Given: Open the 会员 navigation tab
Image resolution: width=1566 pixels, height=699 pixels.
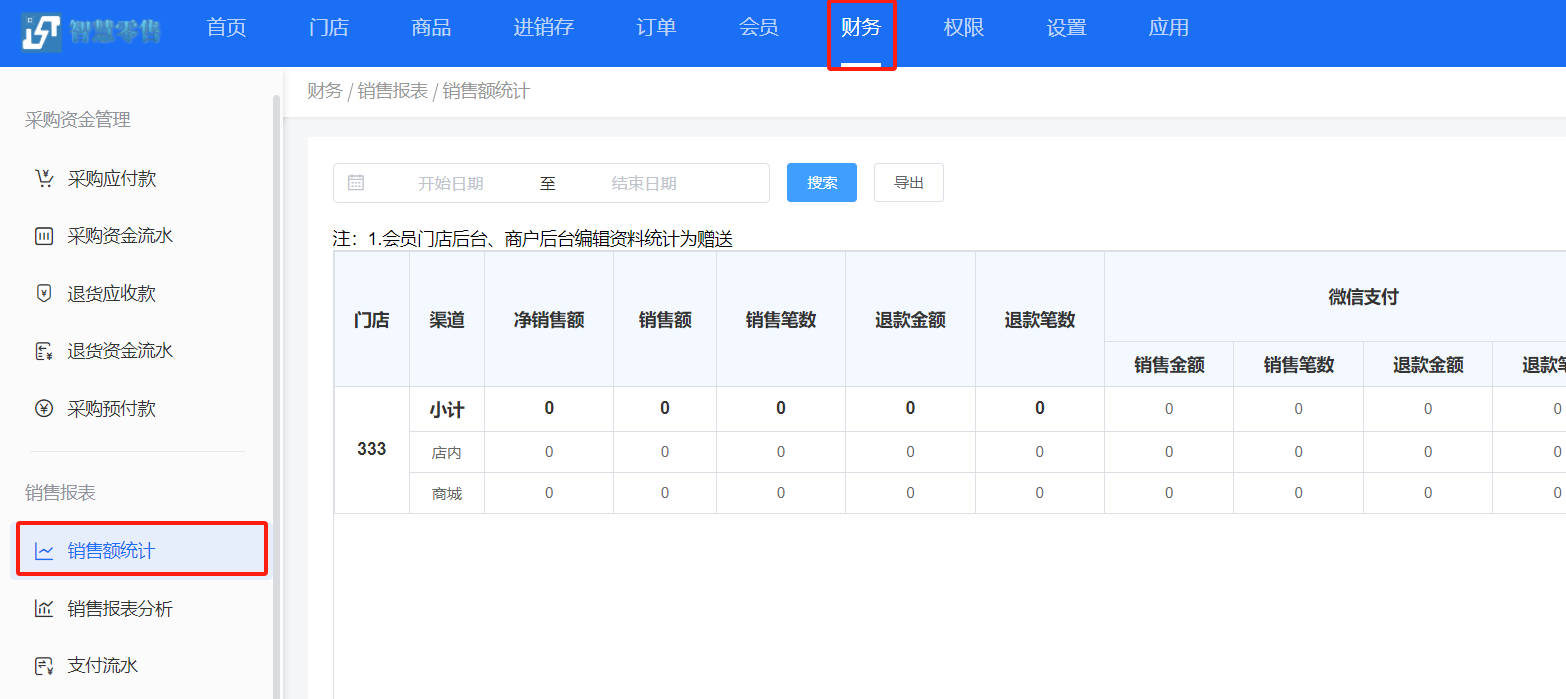Looking at the screenshot, I should (758, 28).
